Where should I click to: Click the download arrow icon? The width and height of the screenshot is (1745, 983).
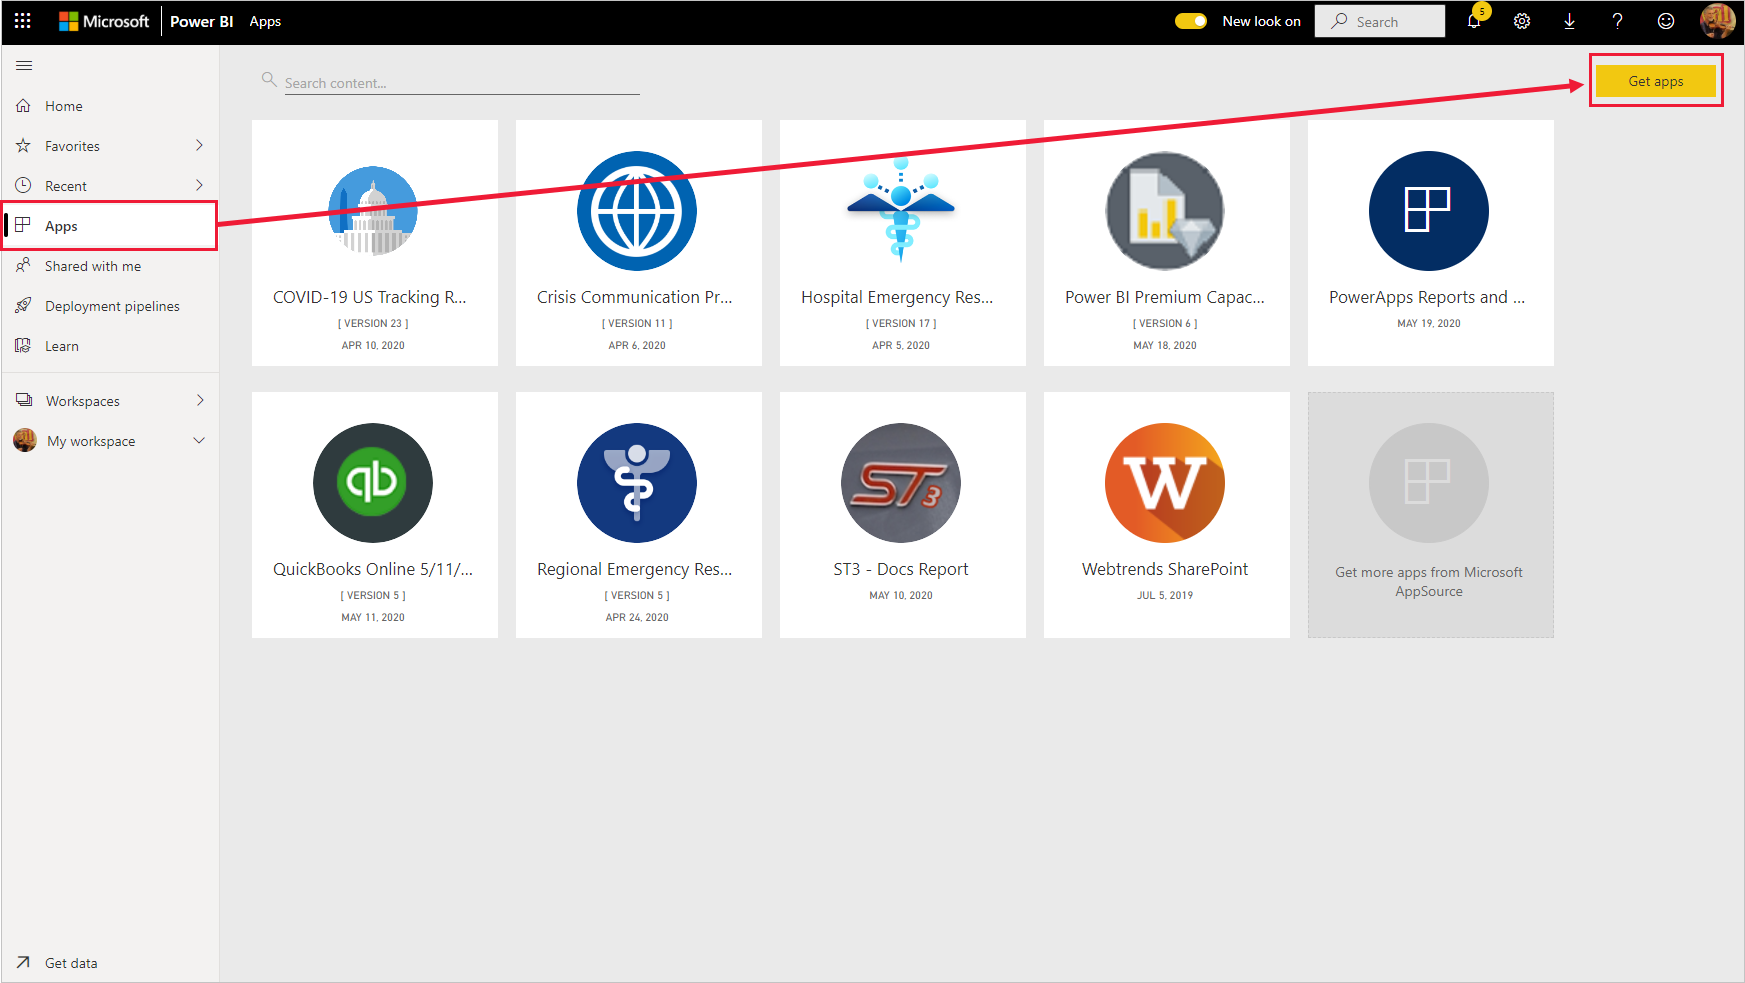tap(1570, 21)
